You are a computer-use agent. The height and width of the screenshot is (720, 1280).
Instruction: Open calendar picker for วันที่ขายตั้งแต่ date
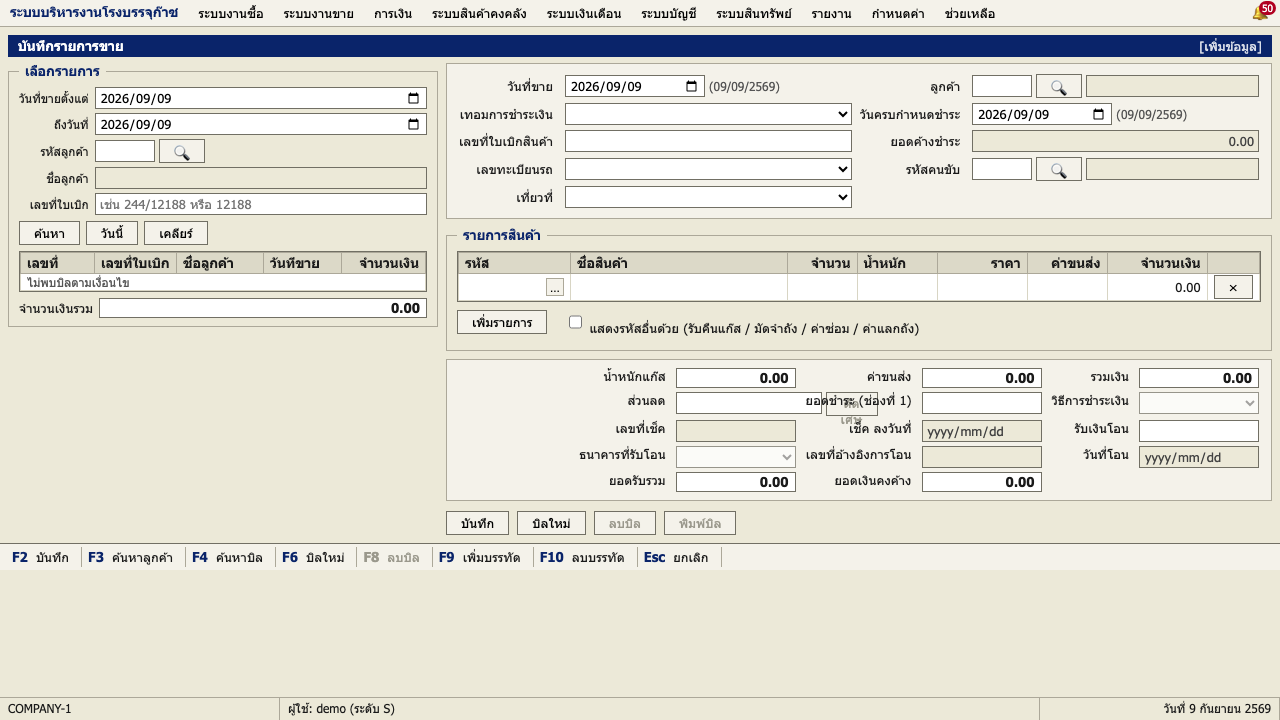click(413, 98)
